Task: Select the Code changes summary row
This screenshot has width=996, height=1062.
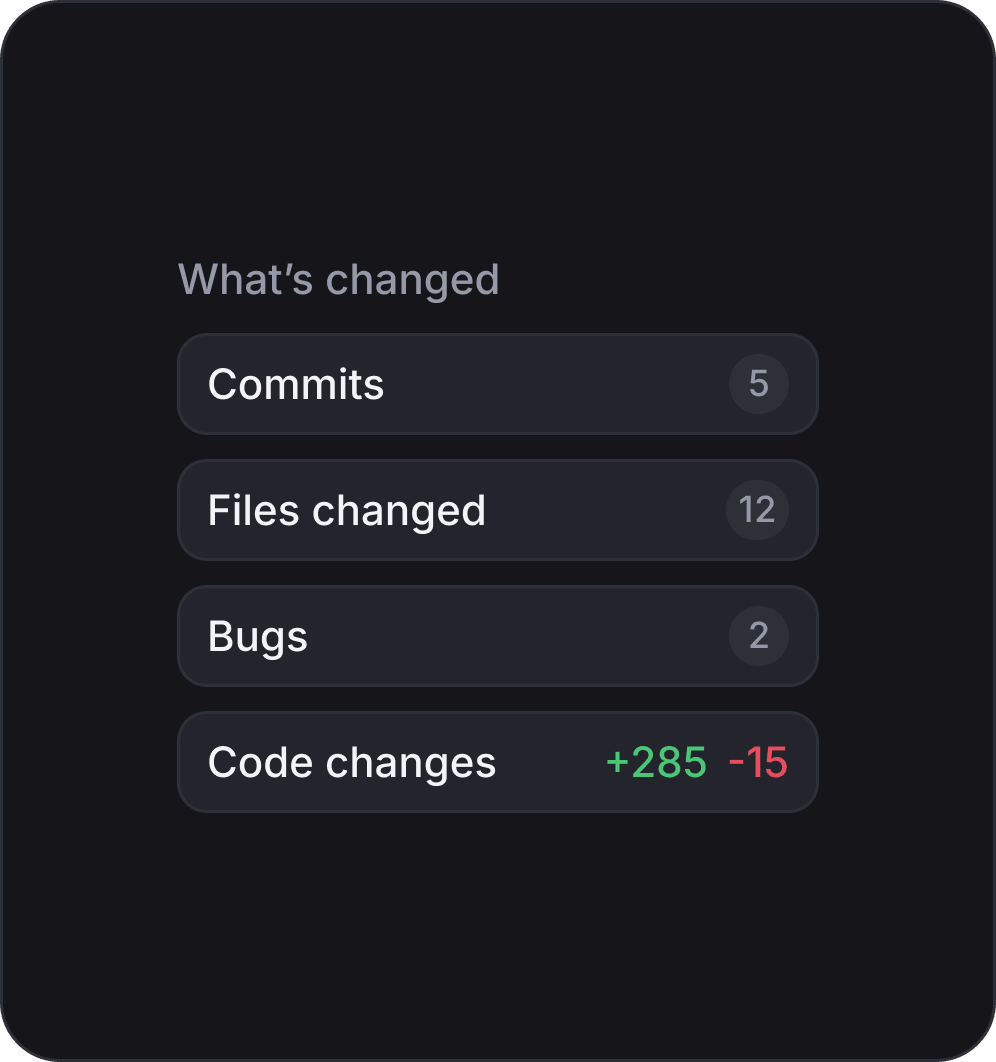Action: (497, 762)
